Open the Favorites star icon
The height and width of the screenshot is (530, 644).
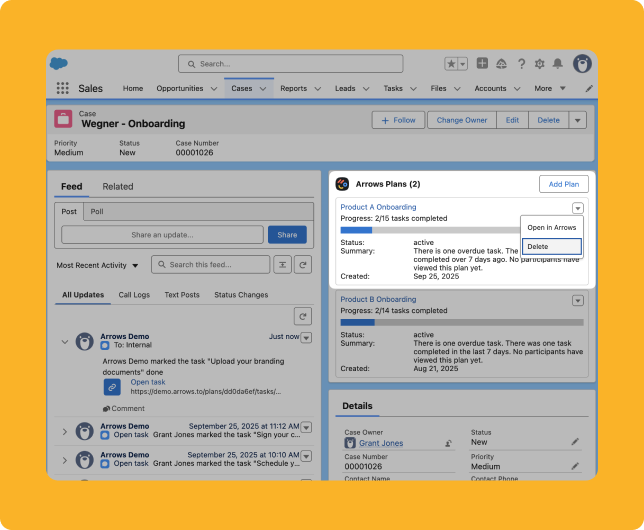click(x=451, y=64)
